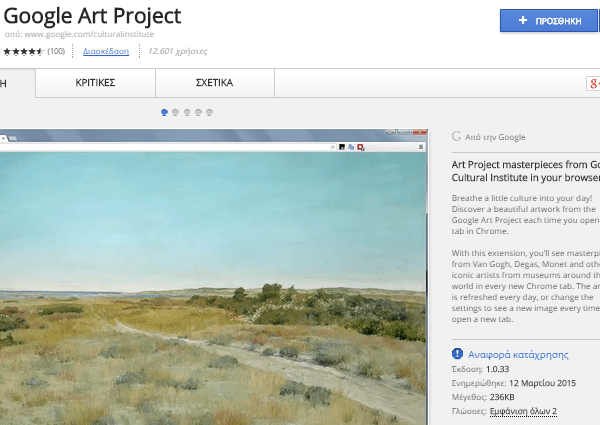Follow the Διασκέδαση category link
This screenshot has width=600, height=425.
click(x=106, y=51)
